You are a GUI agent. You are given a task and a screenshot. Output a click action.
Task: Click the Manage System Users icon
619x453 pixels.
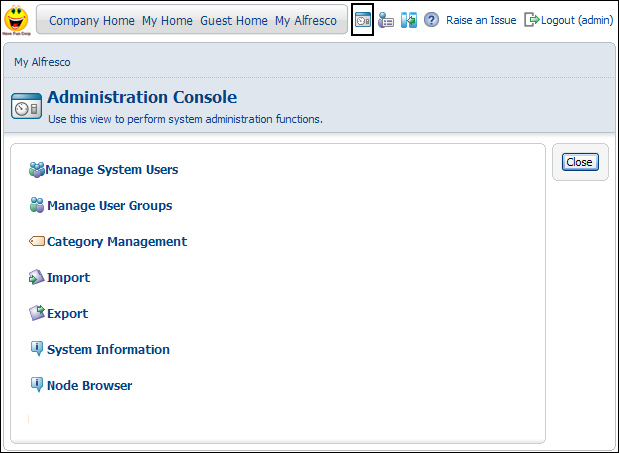[x=37, y=170]
